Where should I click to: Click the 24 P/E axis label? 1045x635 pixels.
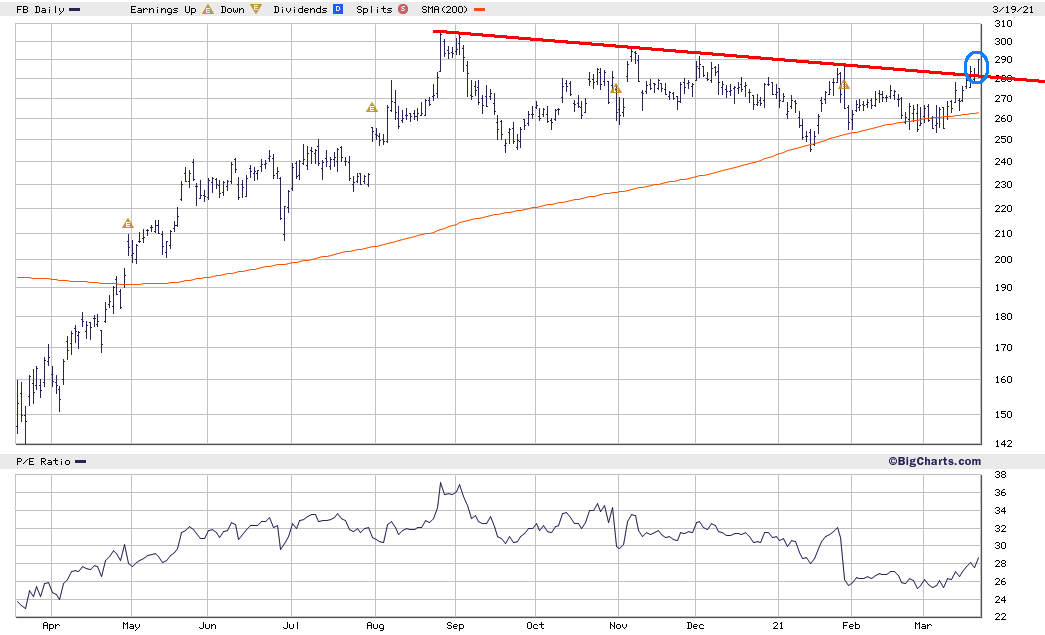[1000, 600]
